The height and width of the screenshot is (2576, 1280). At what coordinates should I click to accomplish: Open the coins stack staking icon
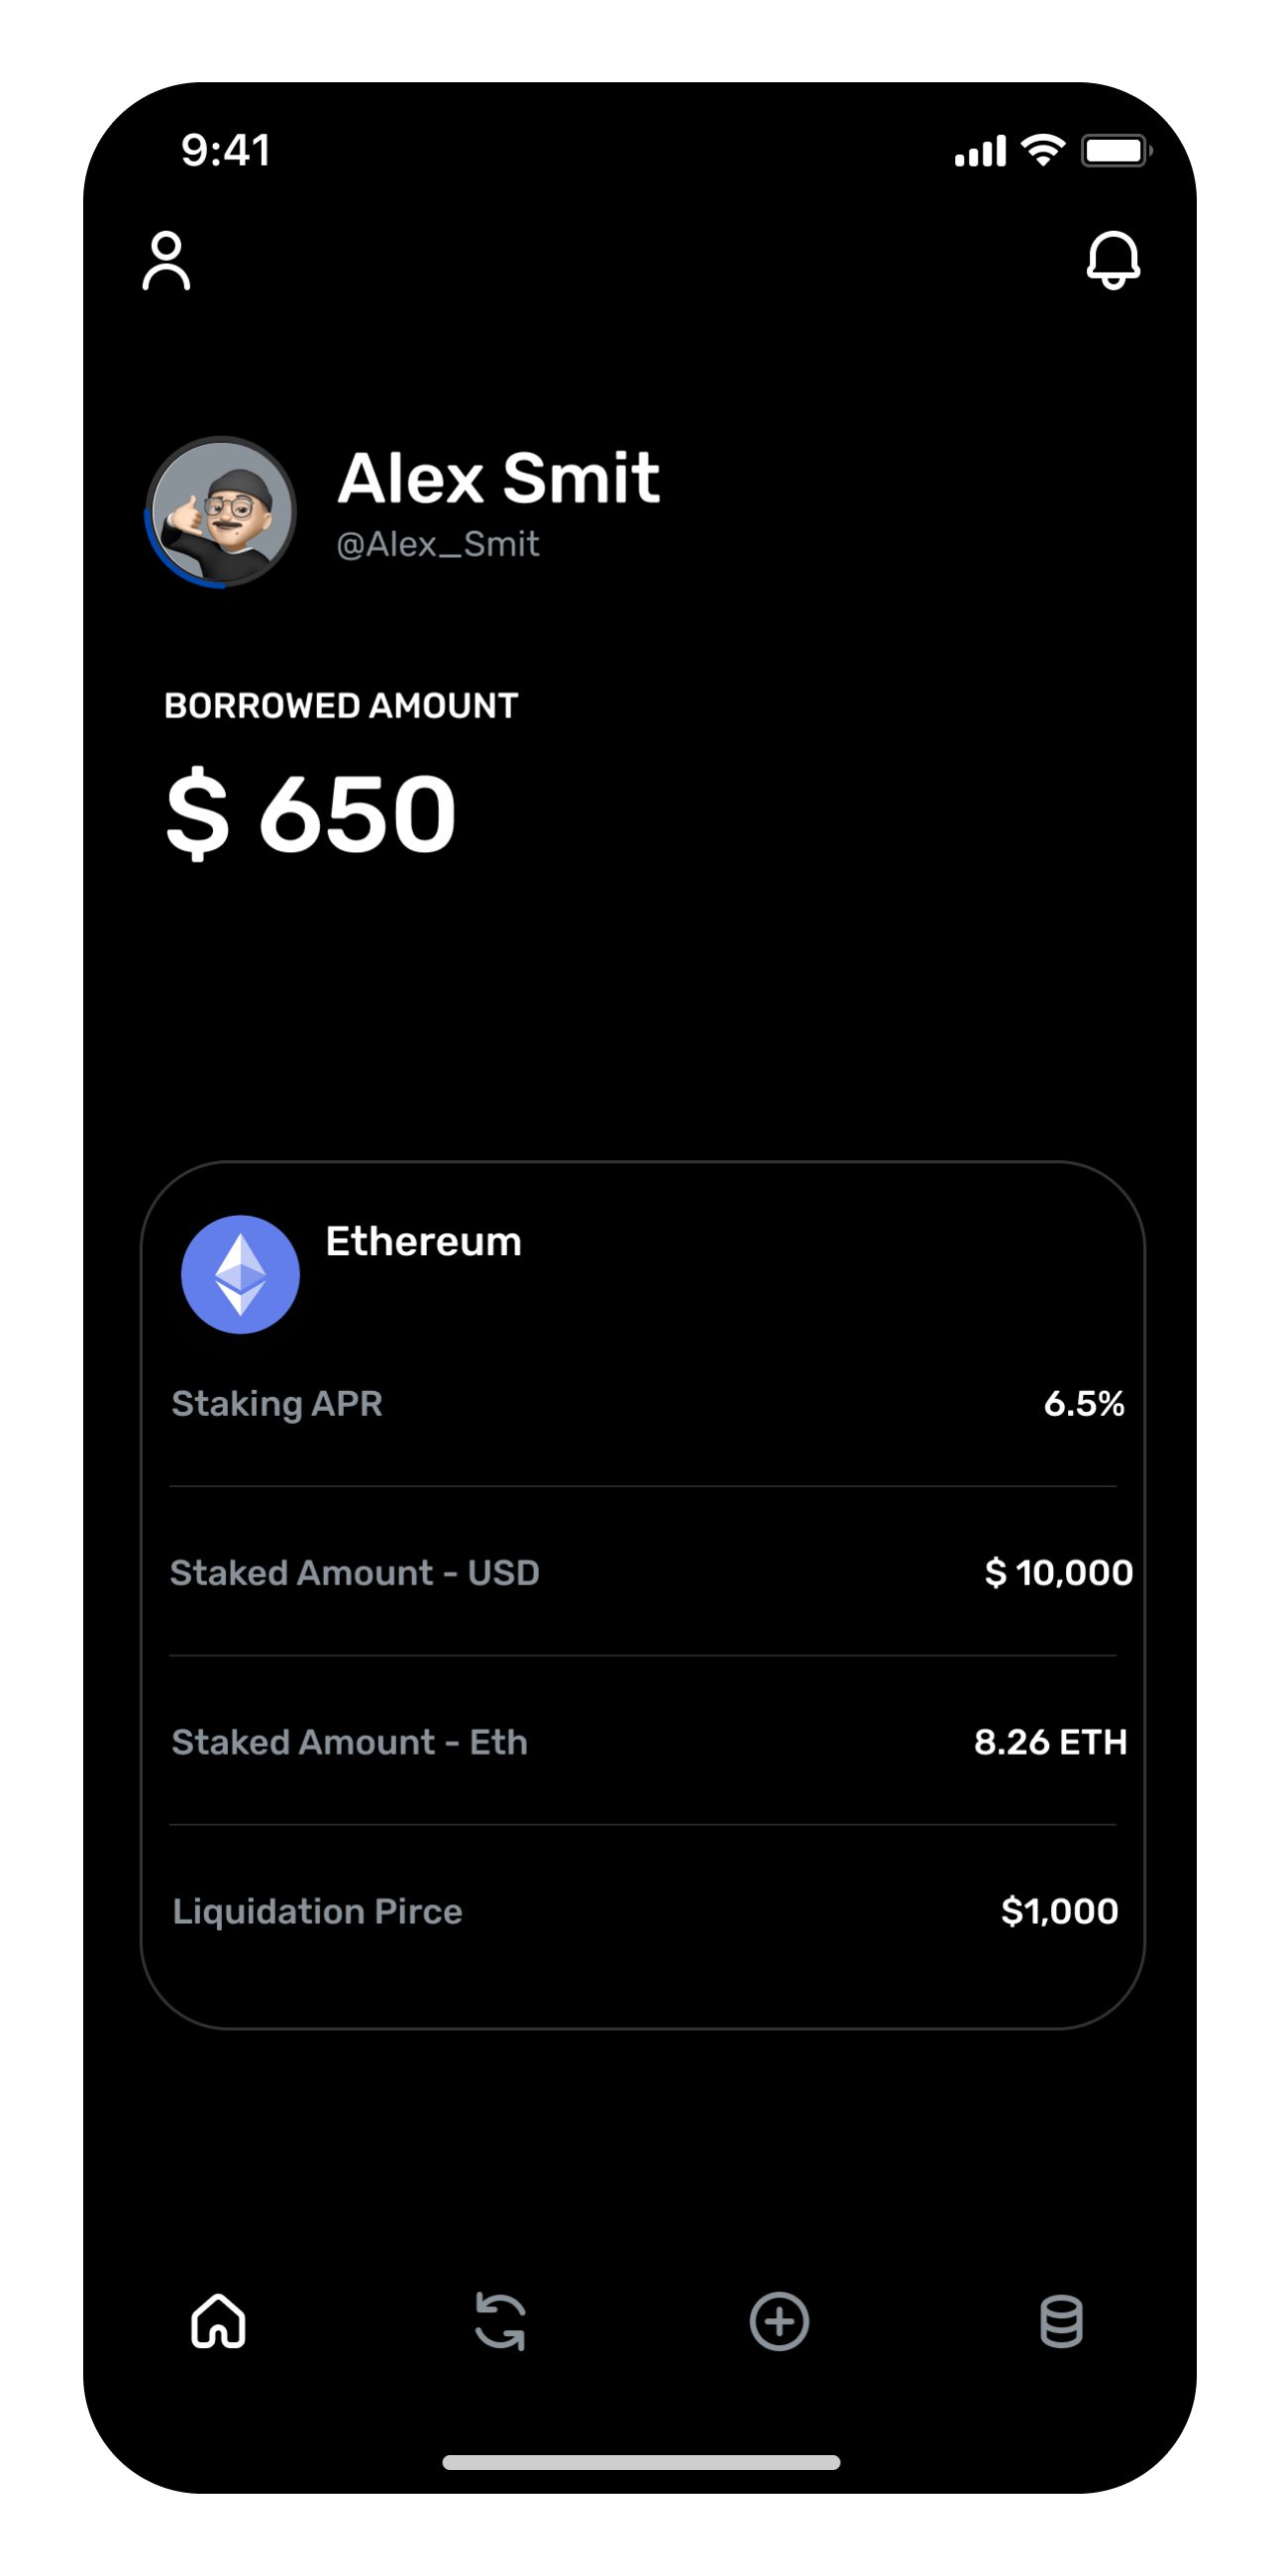click(1061, 2321)
